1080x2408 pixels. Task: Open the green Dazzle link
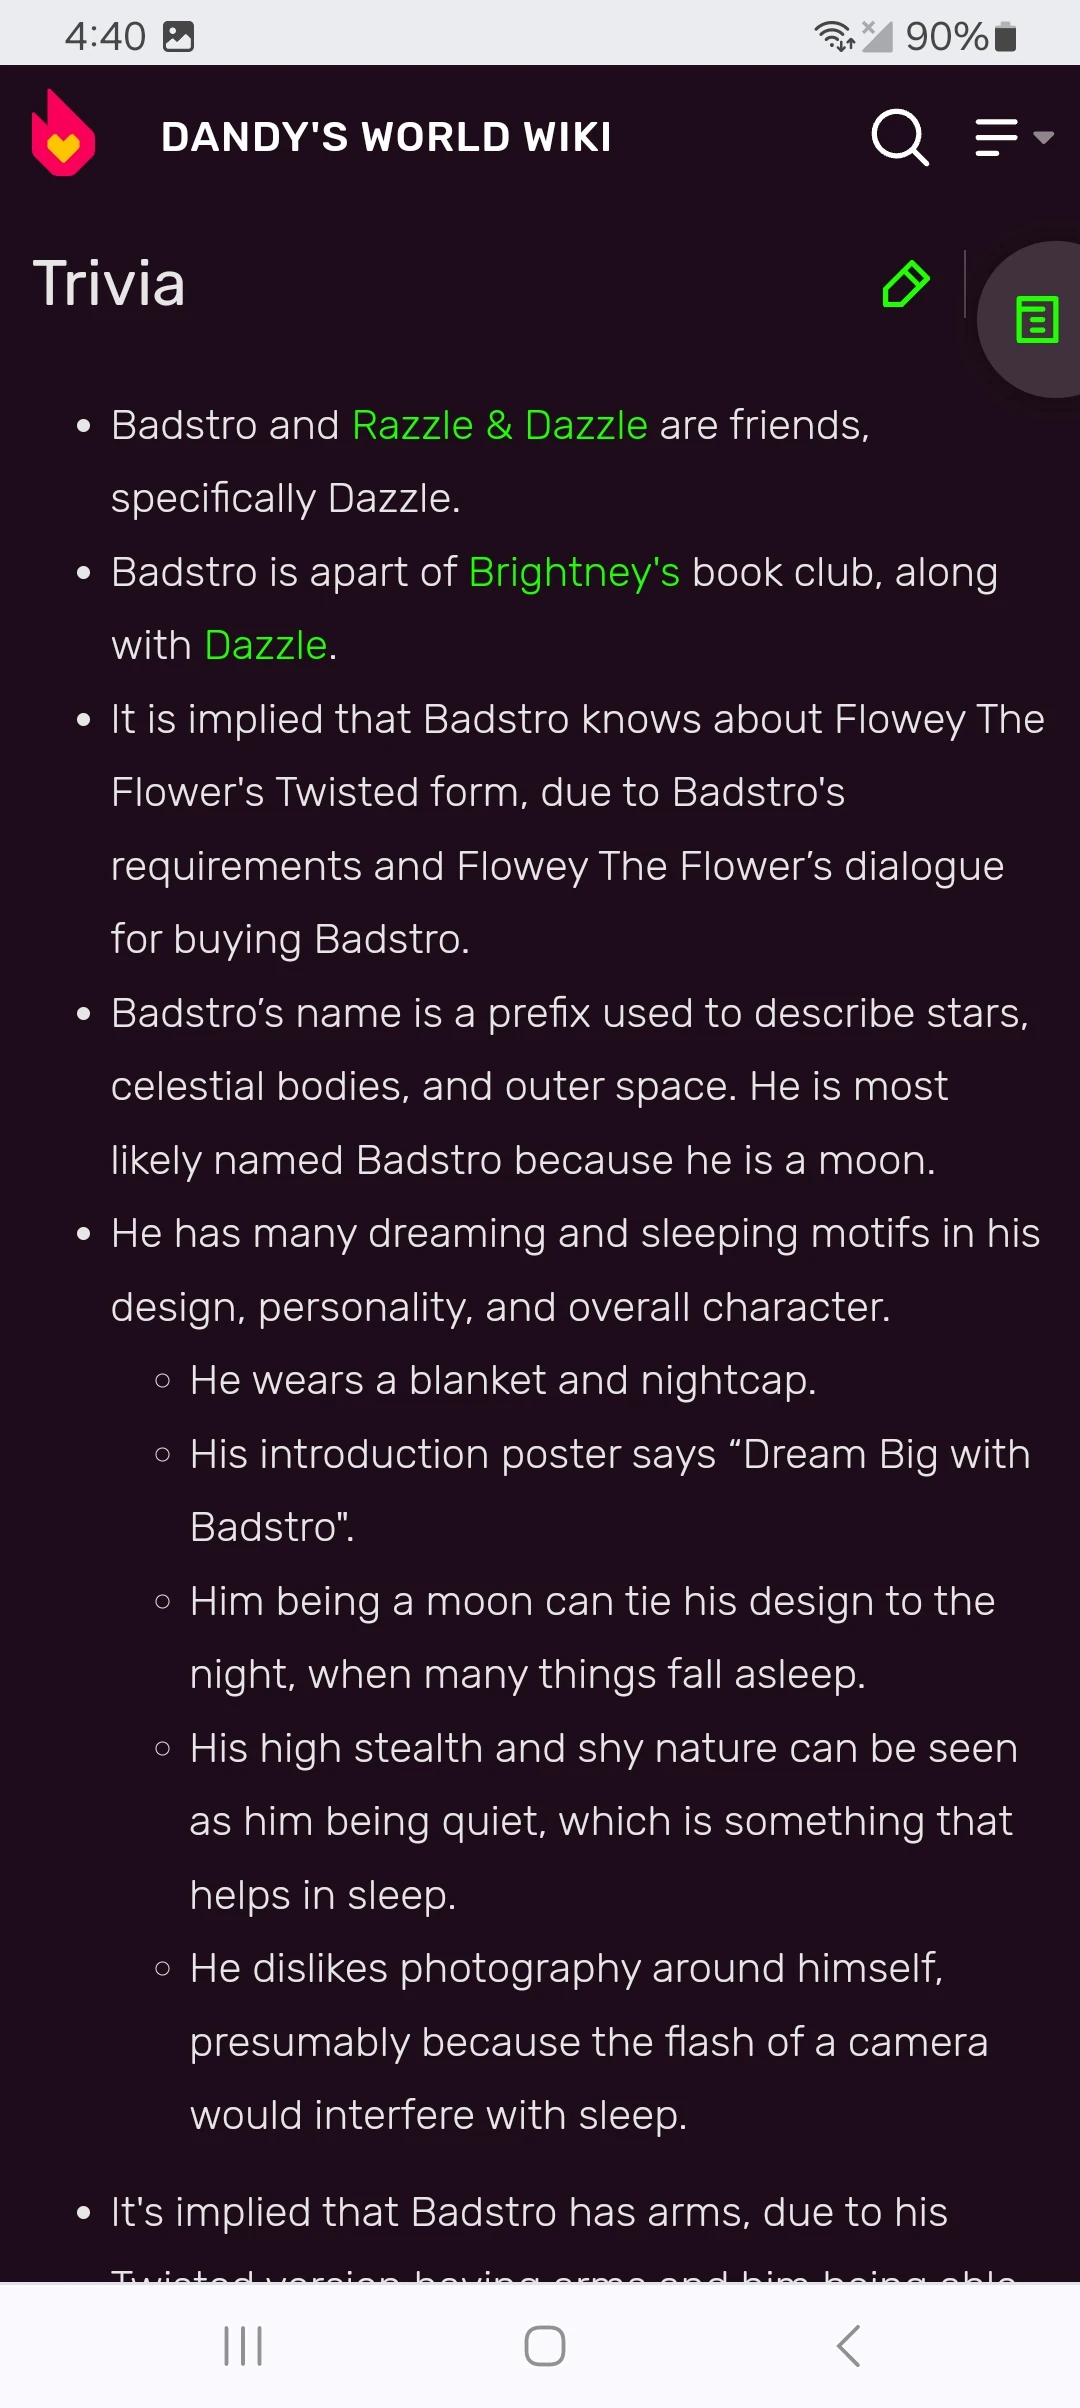[x=266, y=646]
